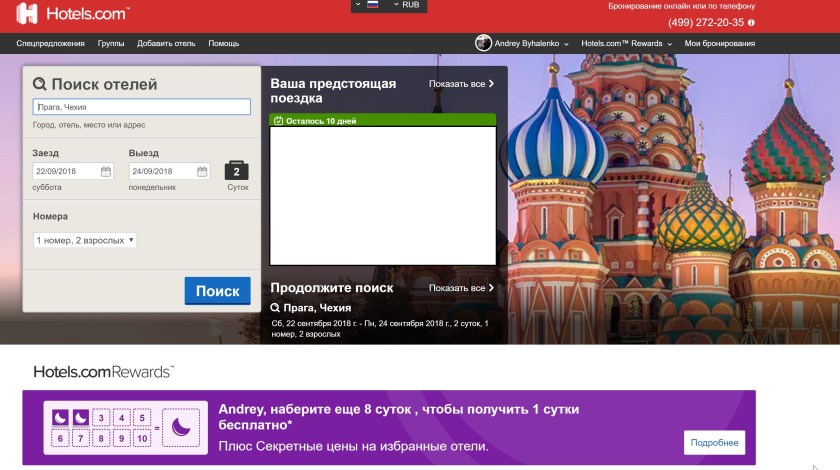Click the Hotels.com Rewards heading logo
This screenshot has height=470, width=840.
pos(103,372)
